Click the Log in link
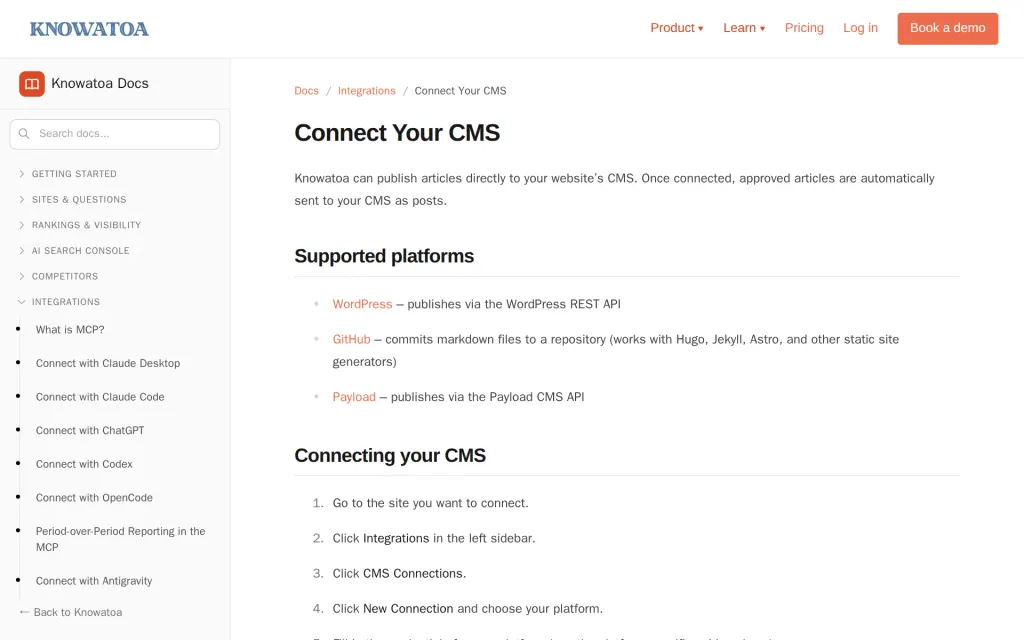The width and height of the screenshot is (1024, 640). [x=860, y=28]
